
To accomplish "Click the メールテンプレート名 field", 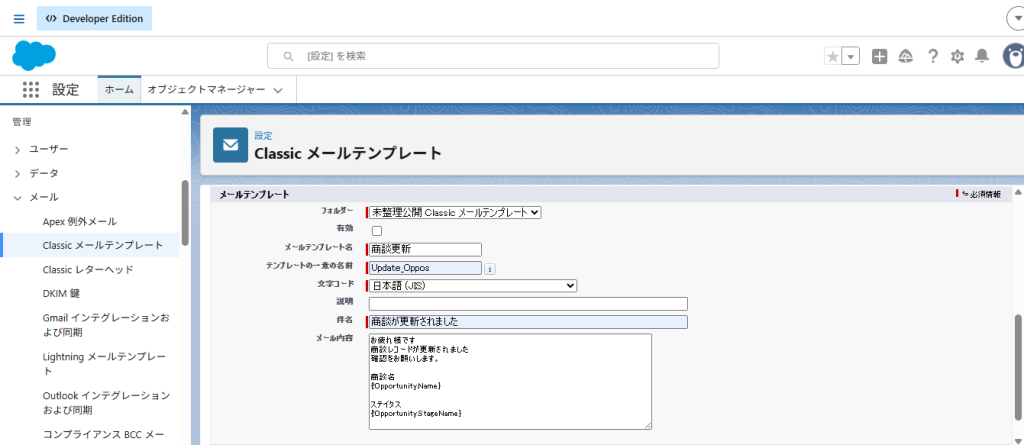I will click(425, 249).
